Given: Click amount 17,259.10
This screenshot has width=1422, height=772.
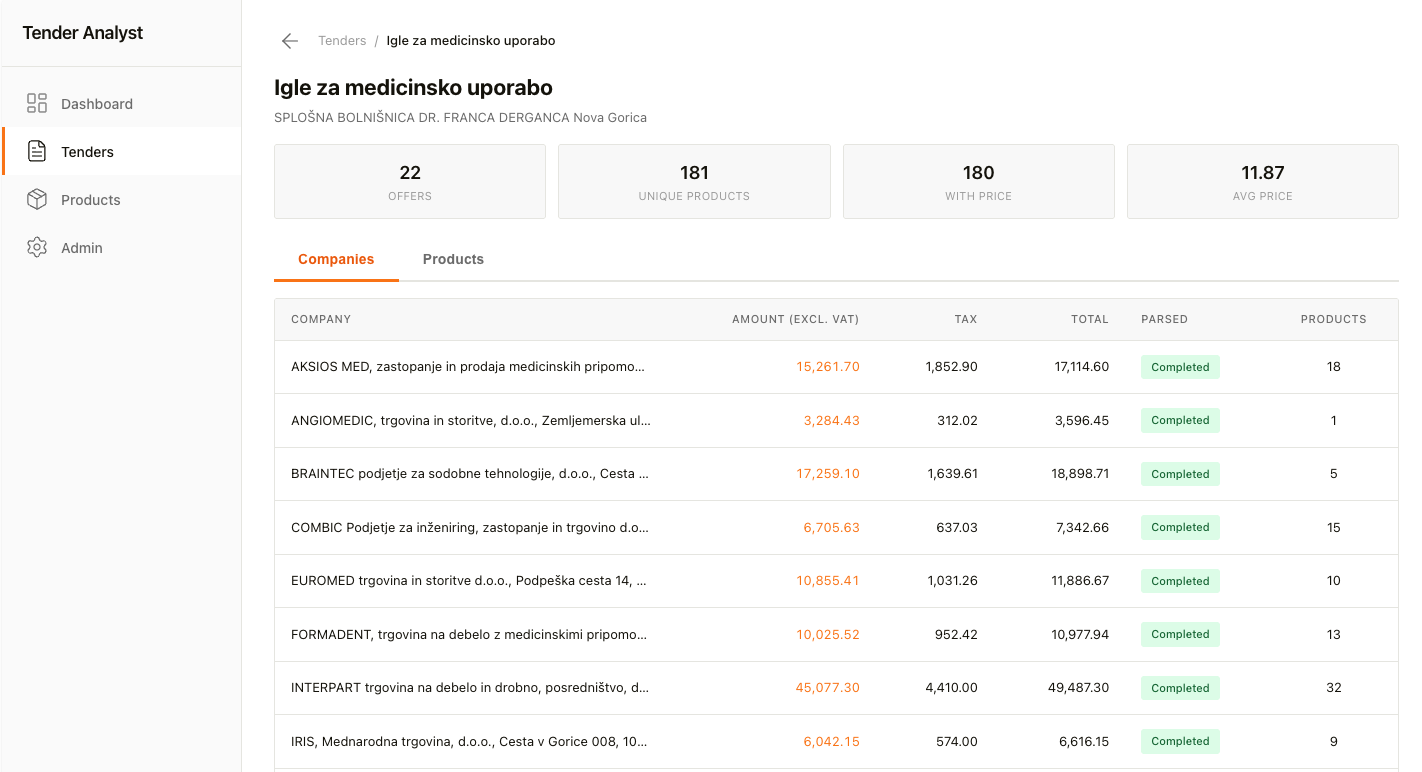Looking at the screenshot, I should pyautogui.click(x=828, y=474).
